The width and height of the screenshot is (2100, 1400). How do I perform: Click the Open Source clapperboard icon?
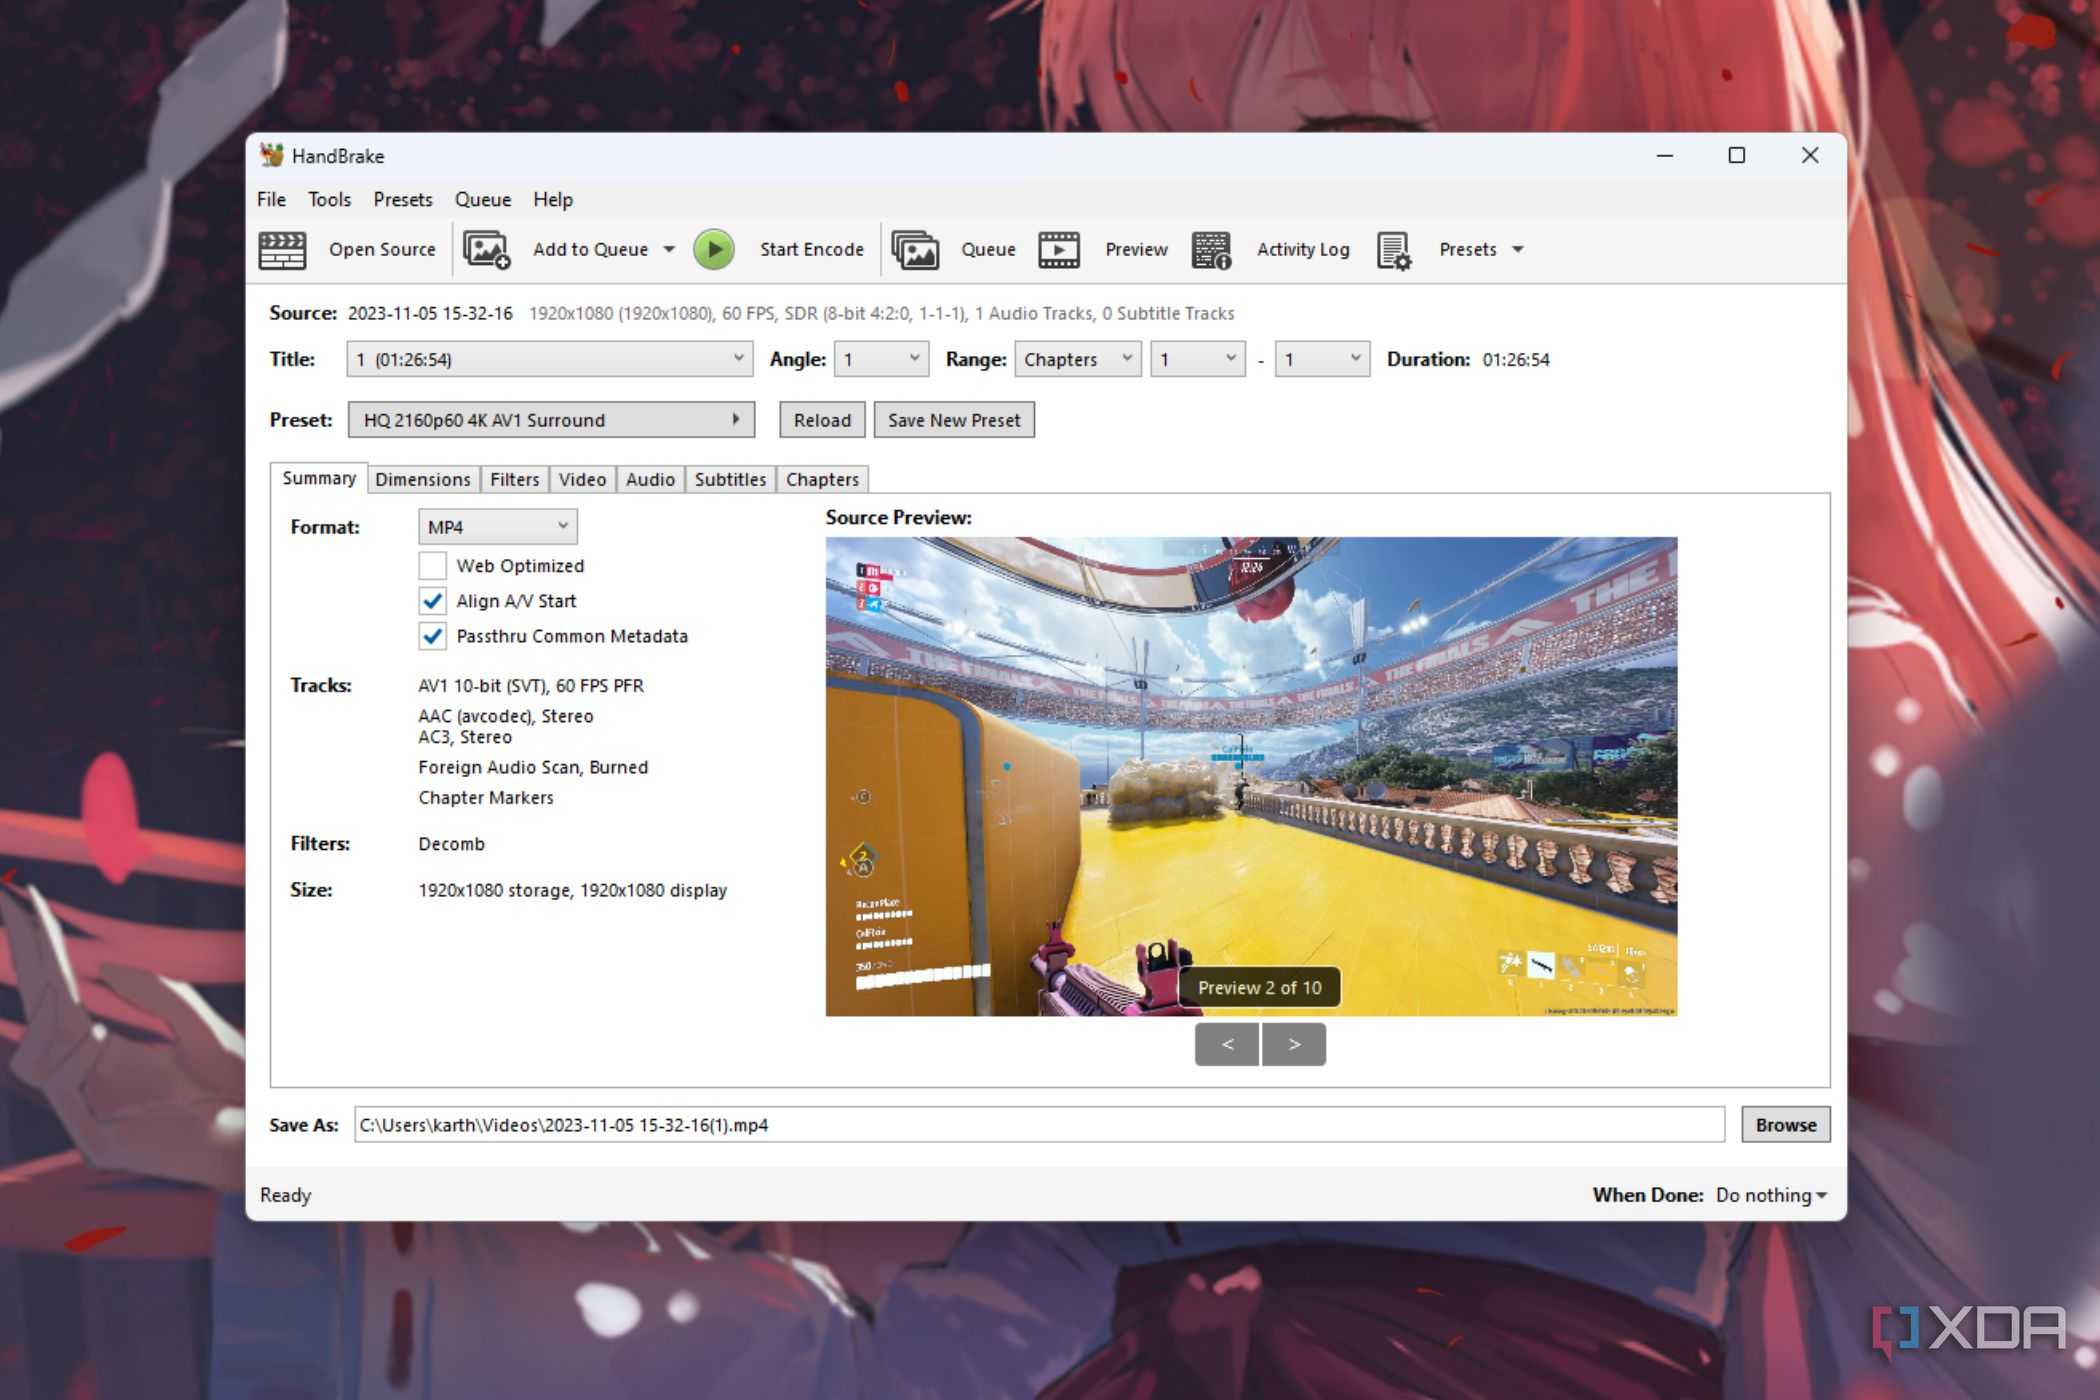coord(282,250)
